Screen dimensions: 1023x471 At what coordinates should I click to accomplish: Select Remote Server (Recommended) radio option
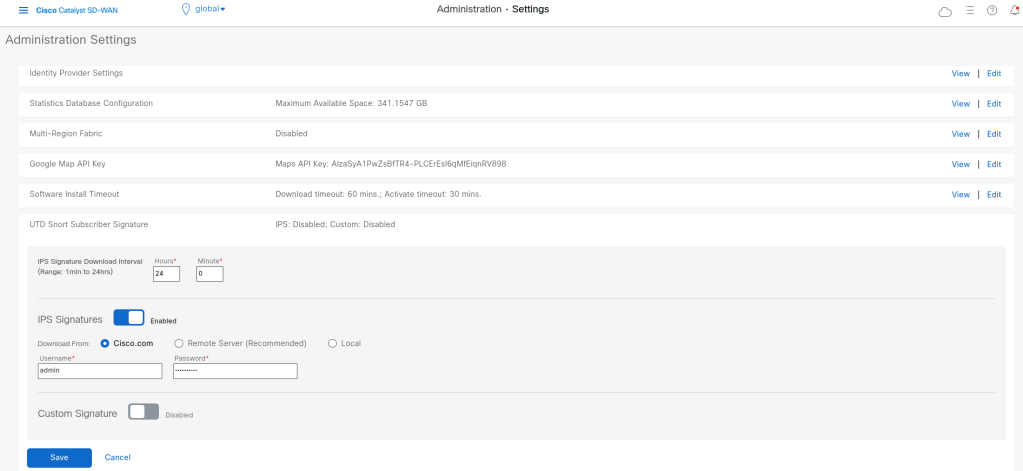point(179,343)
